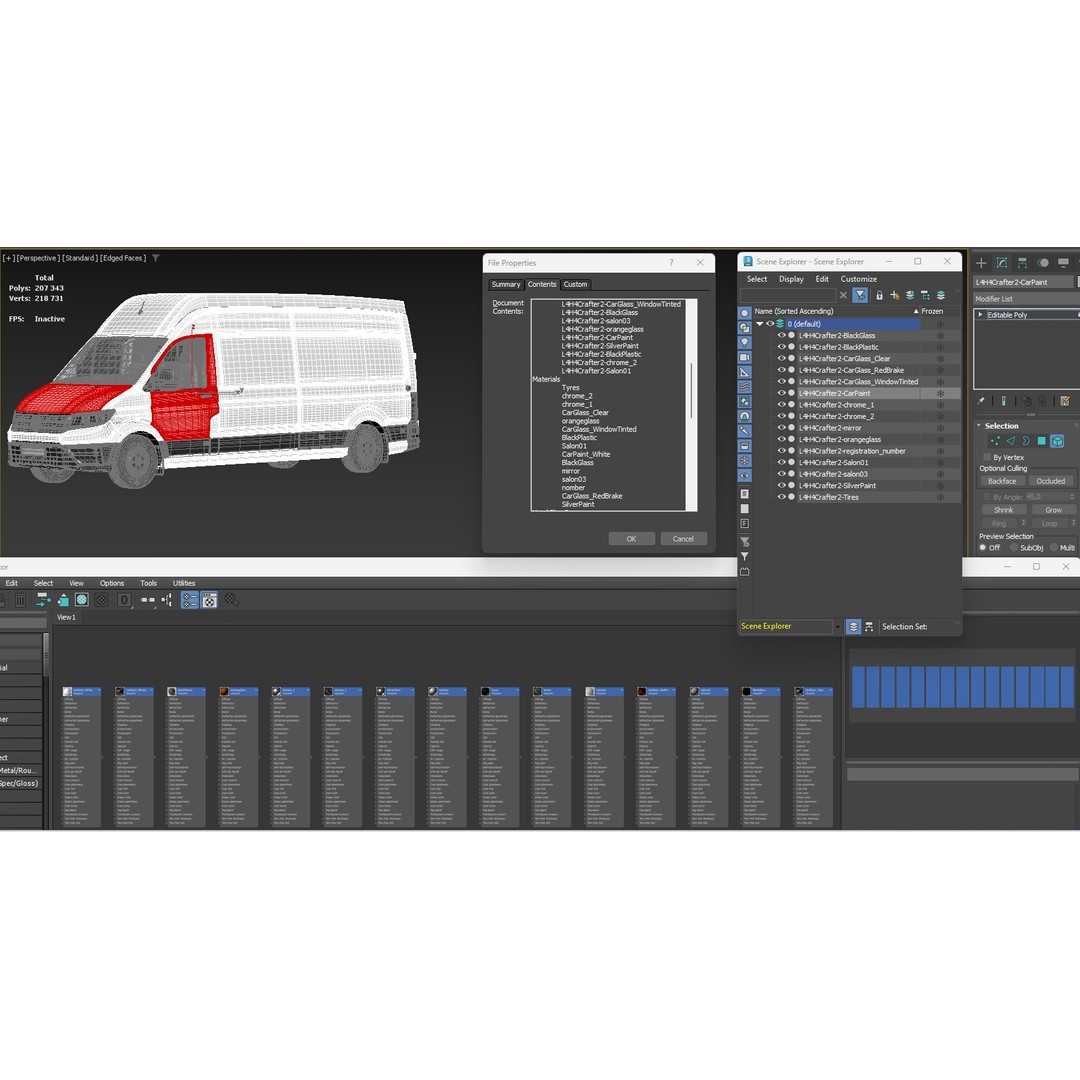Open the Modify tab icon in command panel
Image resolution: width=1080 pixels, height=1080 pixels.
[x=1002, y=262]
